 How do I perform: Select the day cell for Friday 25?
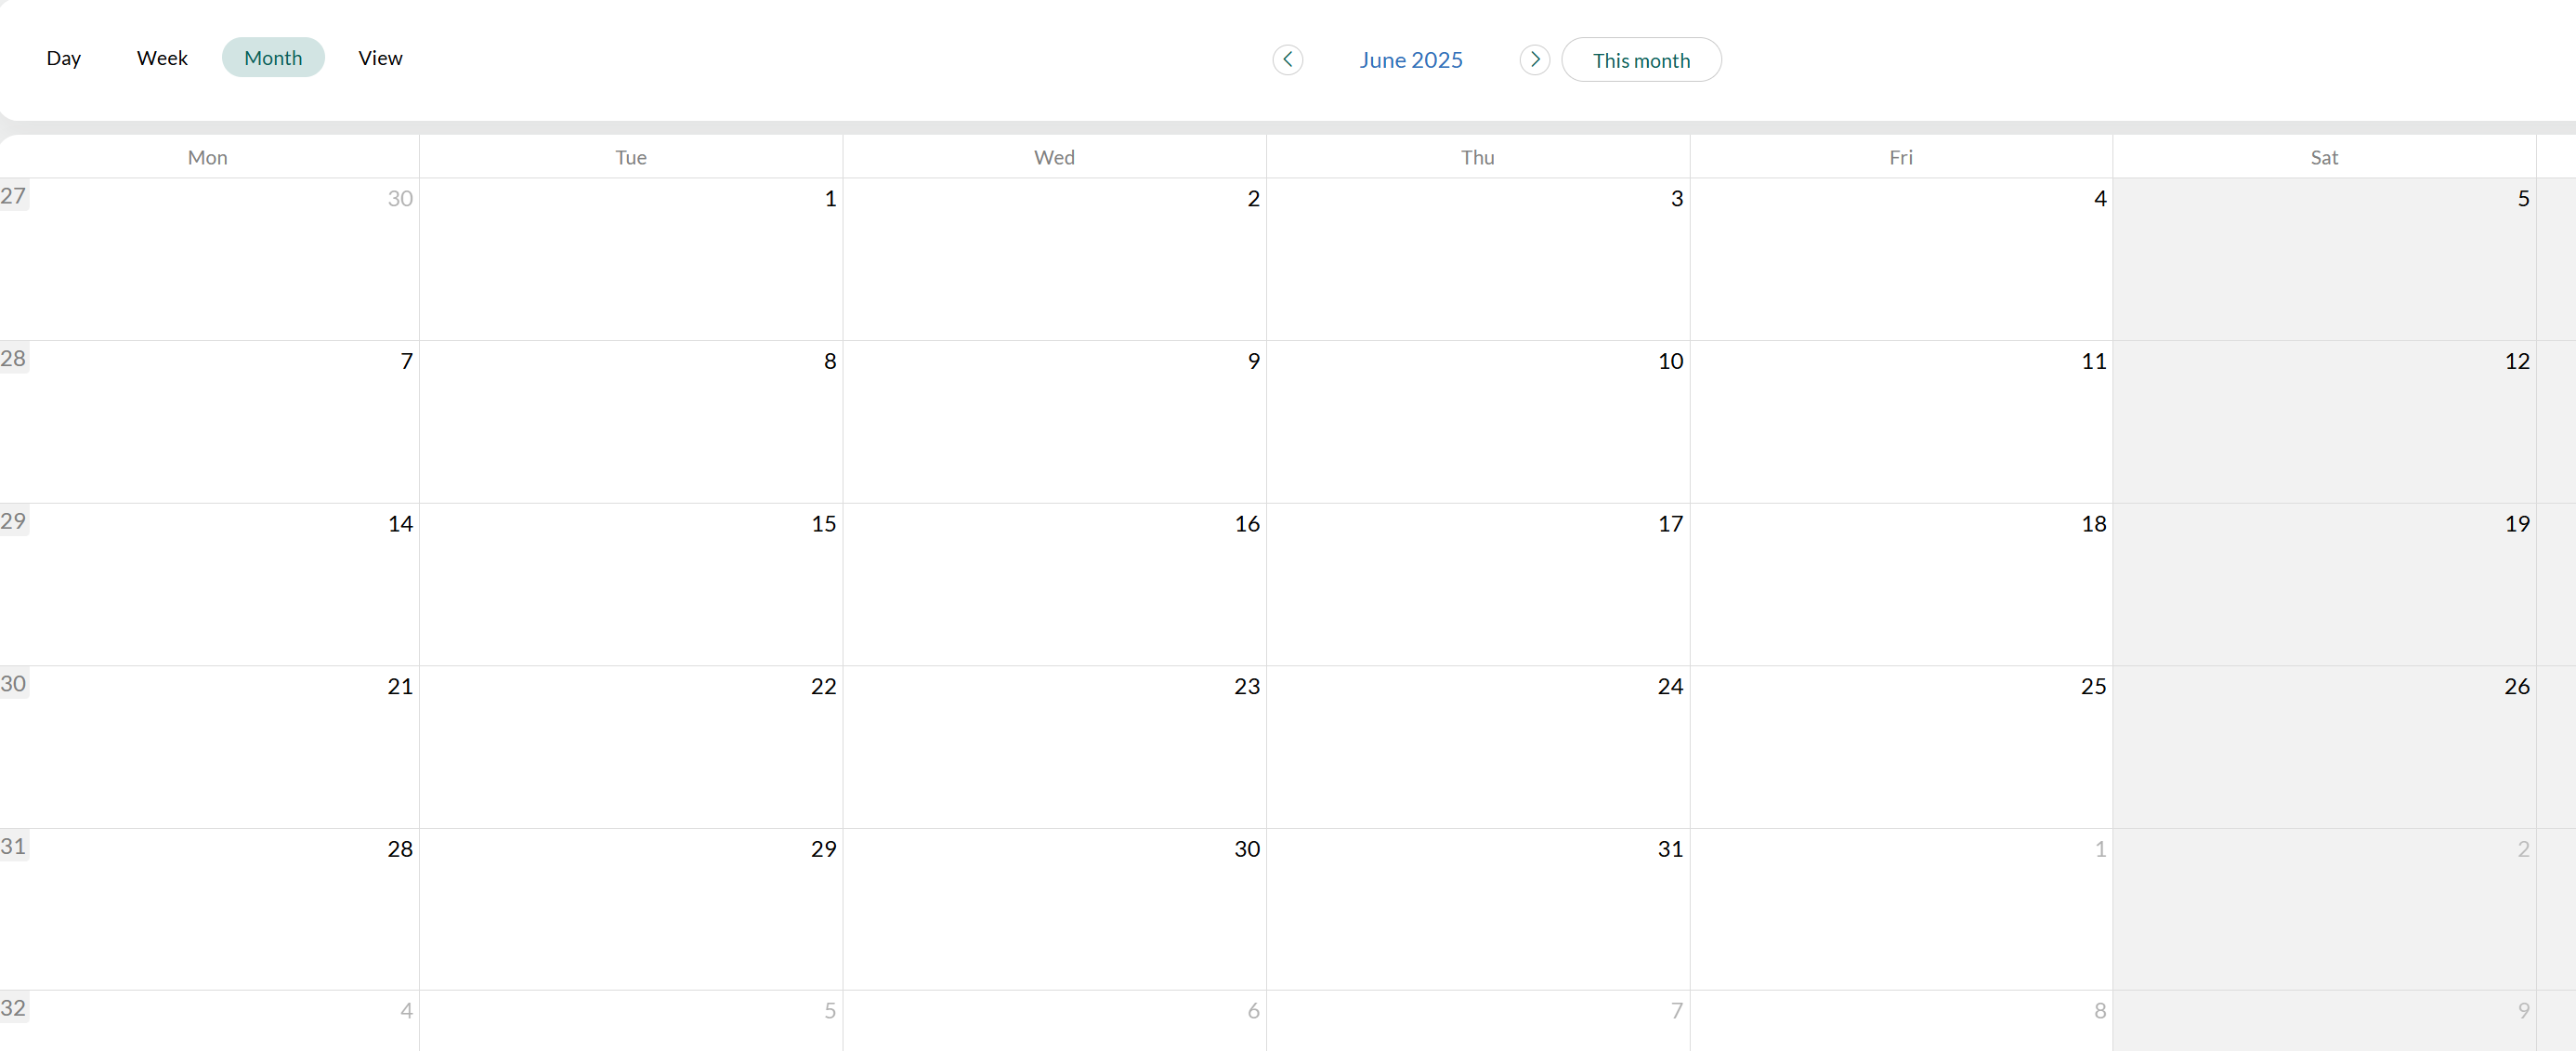click(1900, 747)
